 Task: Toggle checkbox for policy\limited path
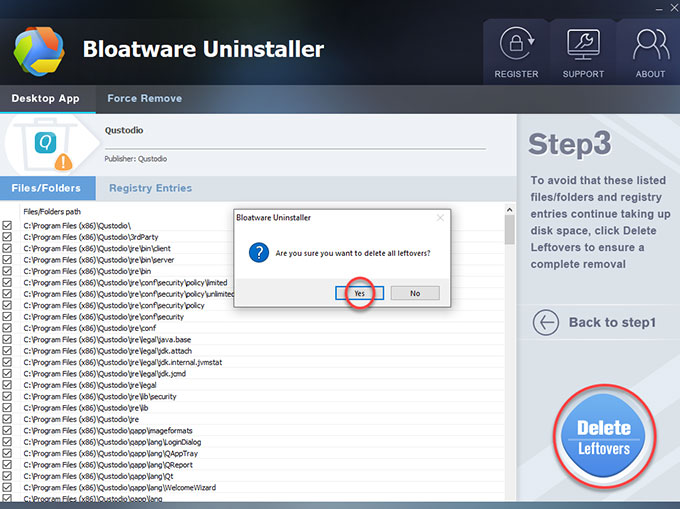7,282
